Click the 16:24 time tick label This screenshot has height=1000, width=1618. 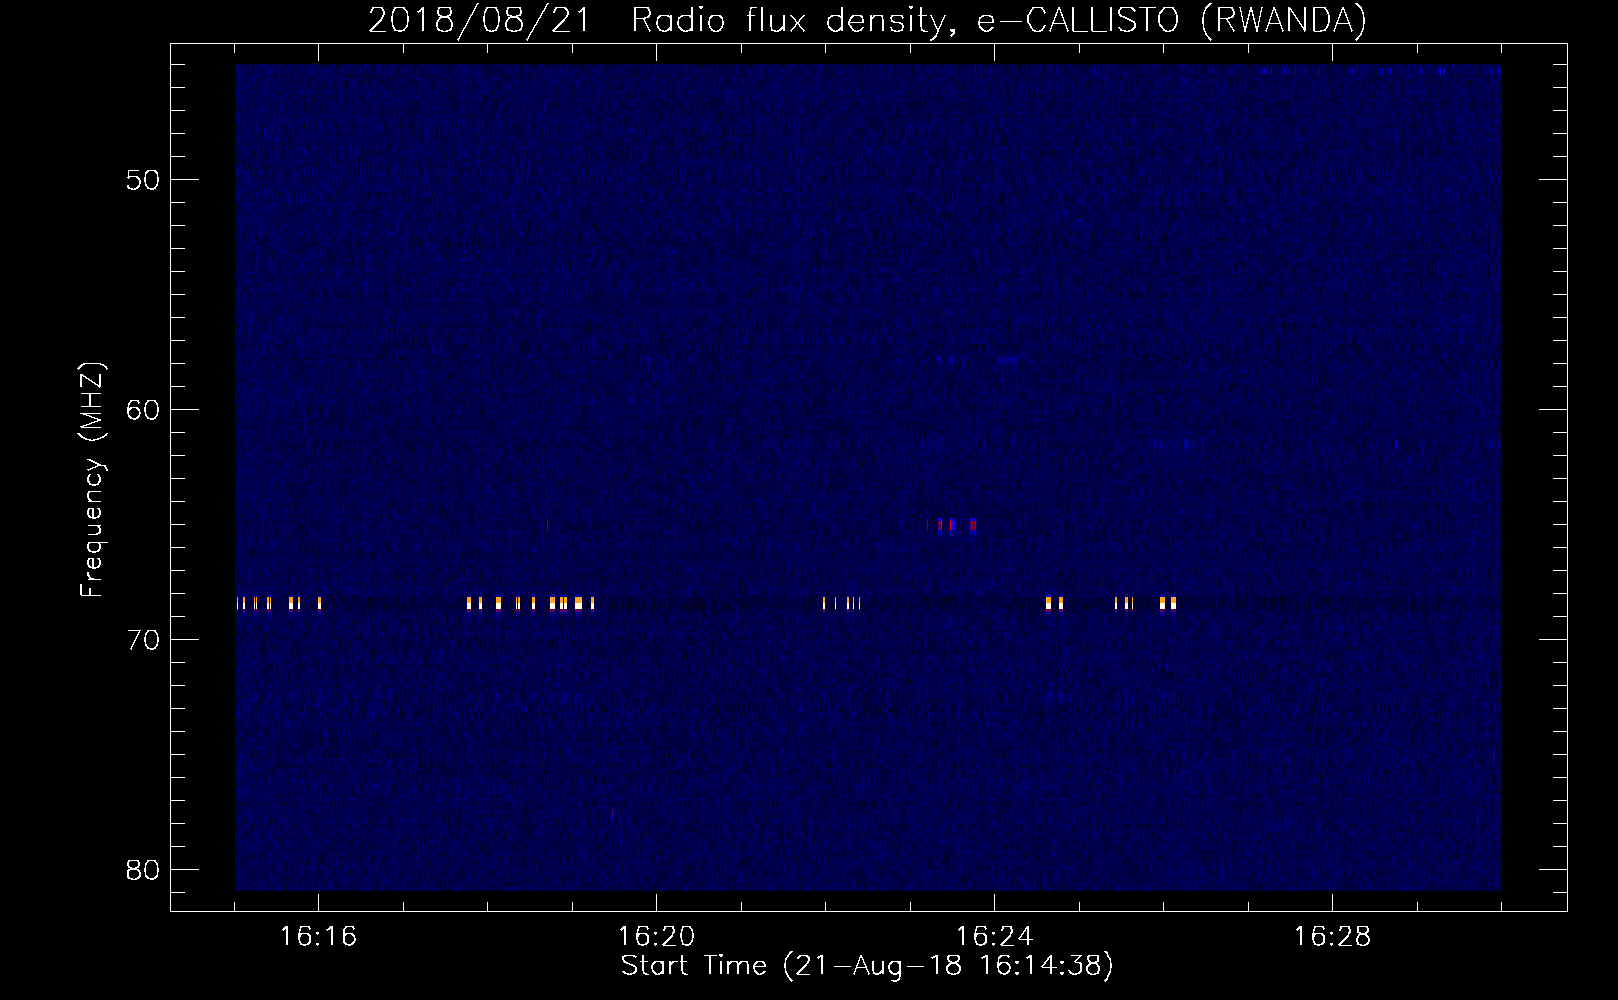(994, 936)
